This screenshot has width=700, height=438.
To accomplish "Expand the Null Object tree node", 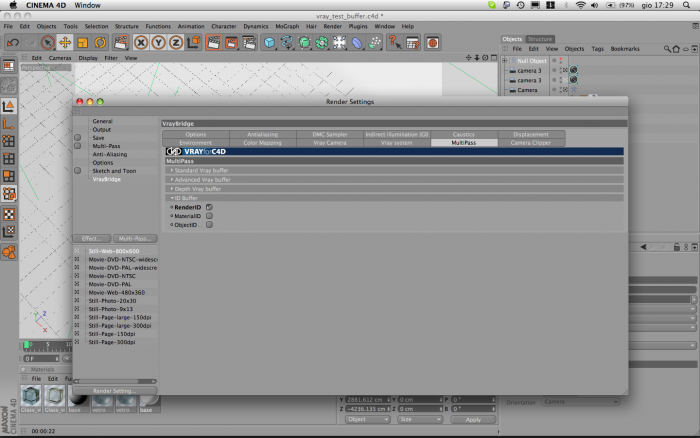I will click(505, 61).
